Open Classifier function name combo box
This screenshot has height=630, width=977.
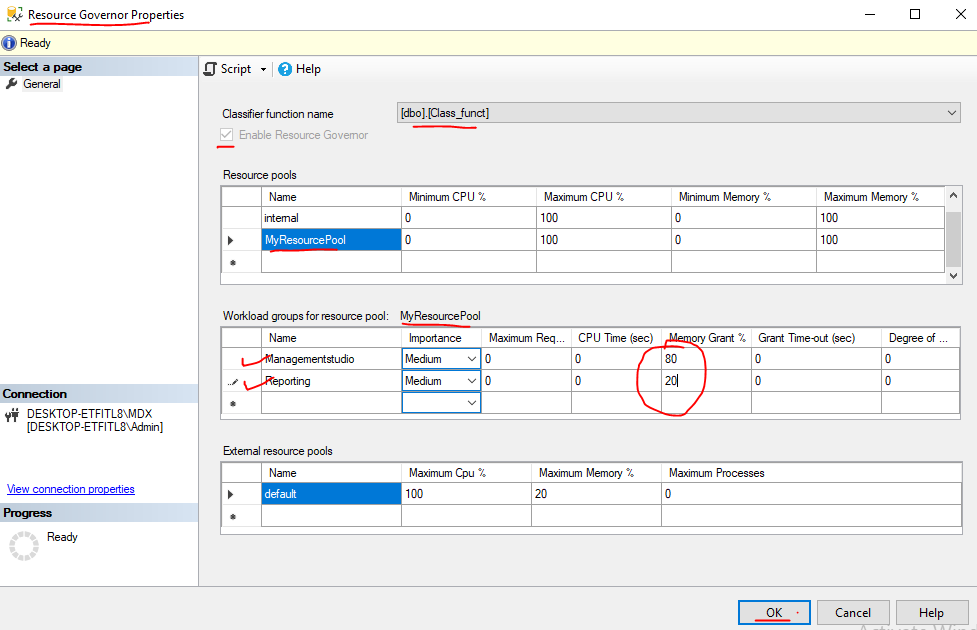click(679, 113)
